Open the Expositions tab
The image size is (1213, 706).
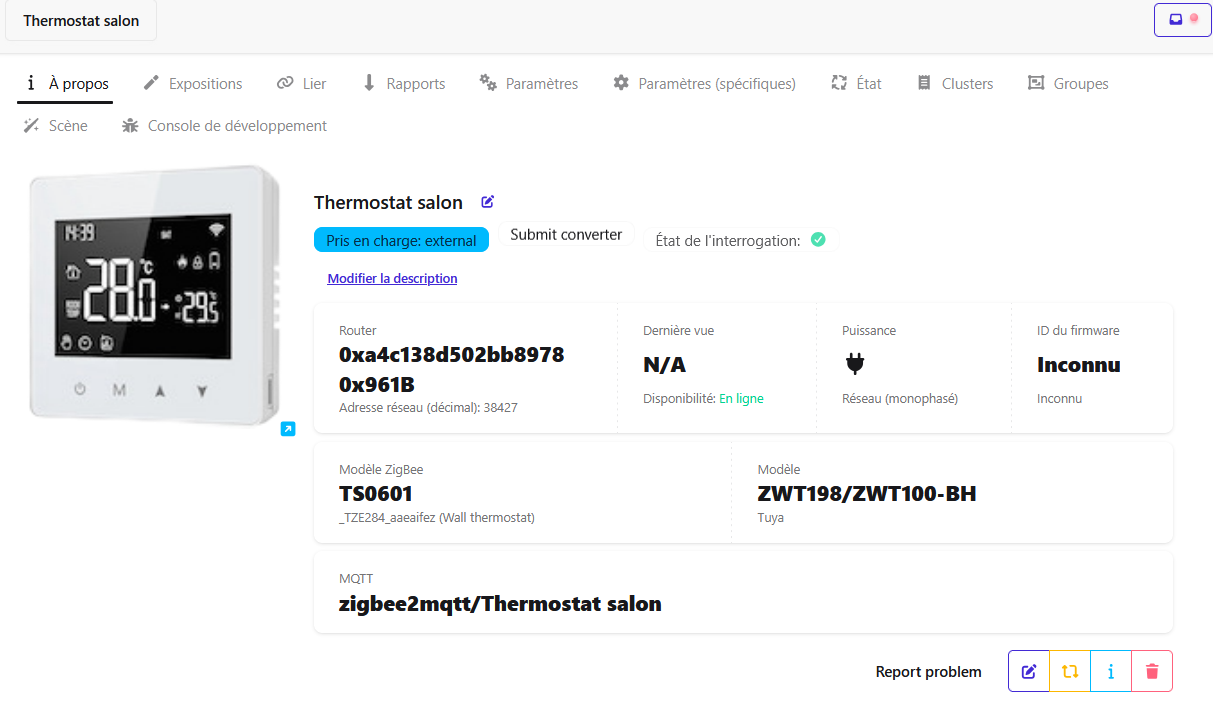193,84
